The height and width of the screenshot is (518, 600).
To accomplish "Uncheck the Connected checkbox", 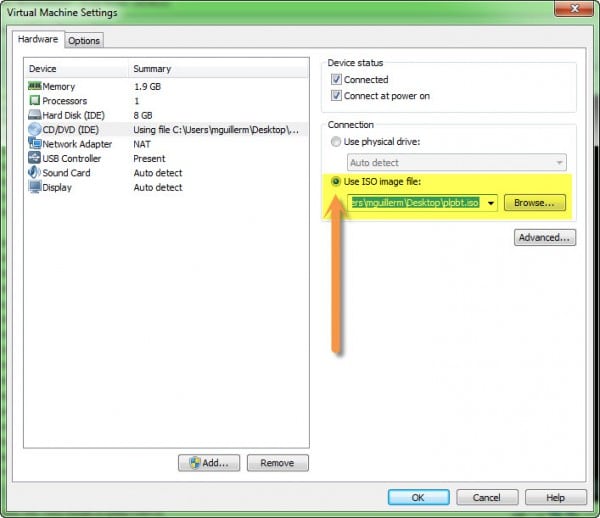I will point(337,80).
